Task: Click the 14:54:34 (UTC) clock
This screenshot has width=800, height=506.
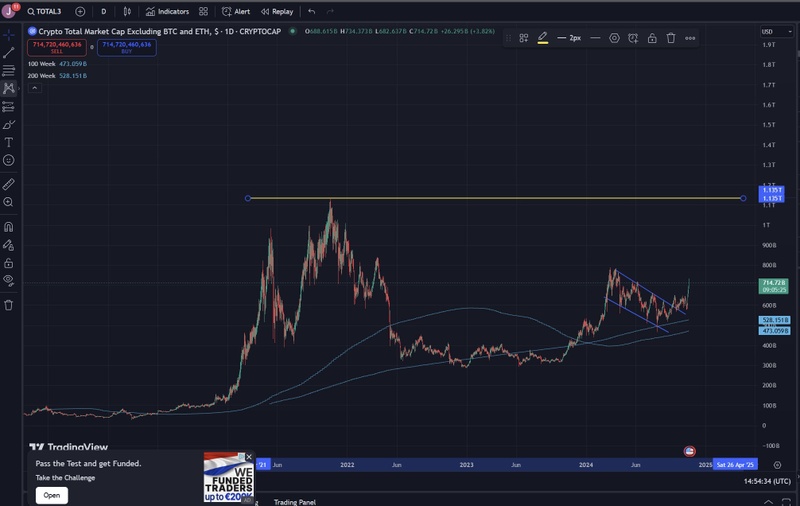Action: coord(767,481)
